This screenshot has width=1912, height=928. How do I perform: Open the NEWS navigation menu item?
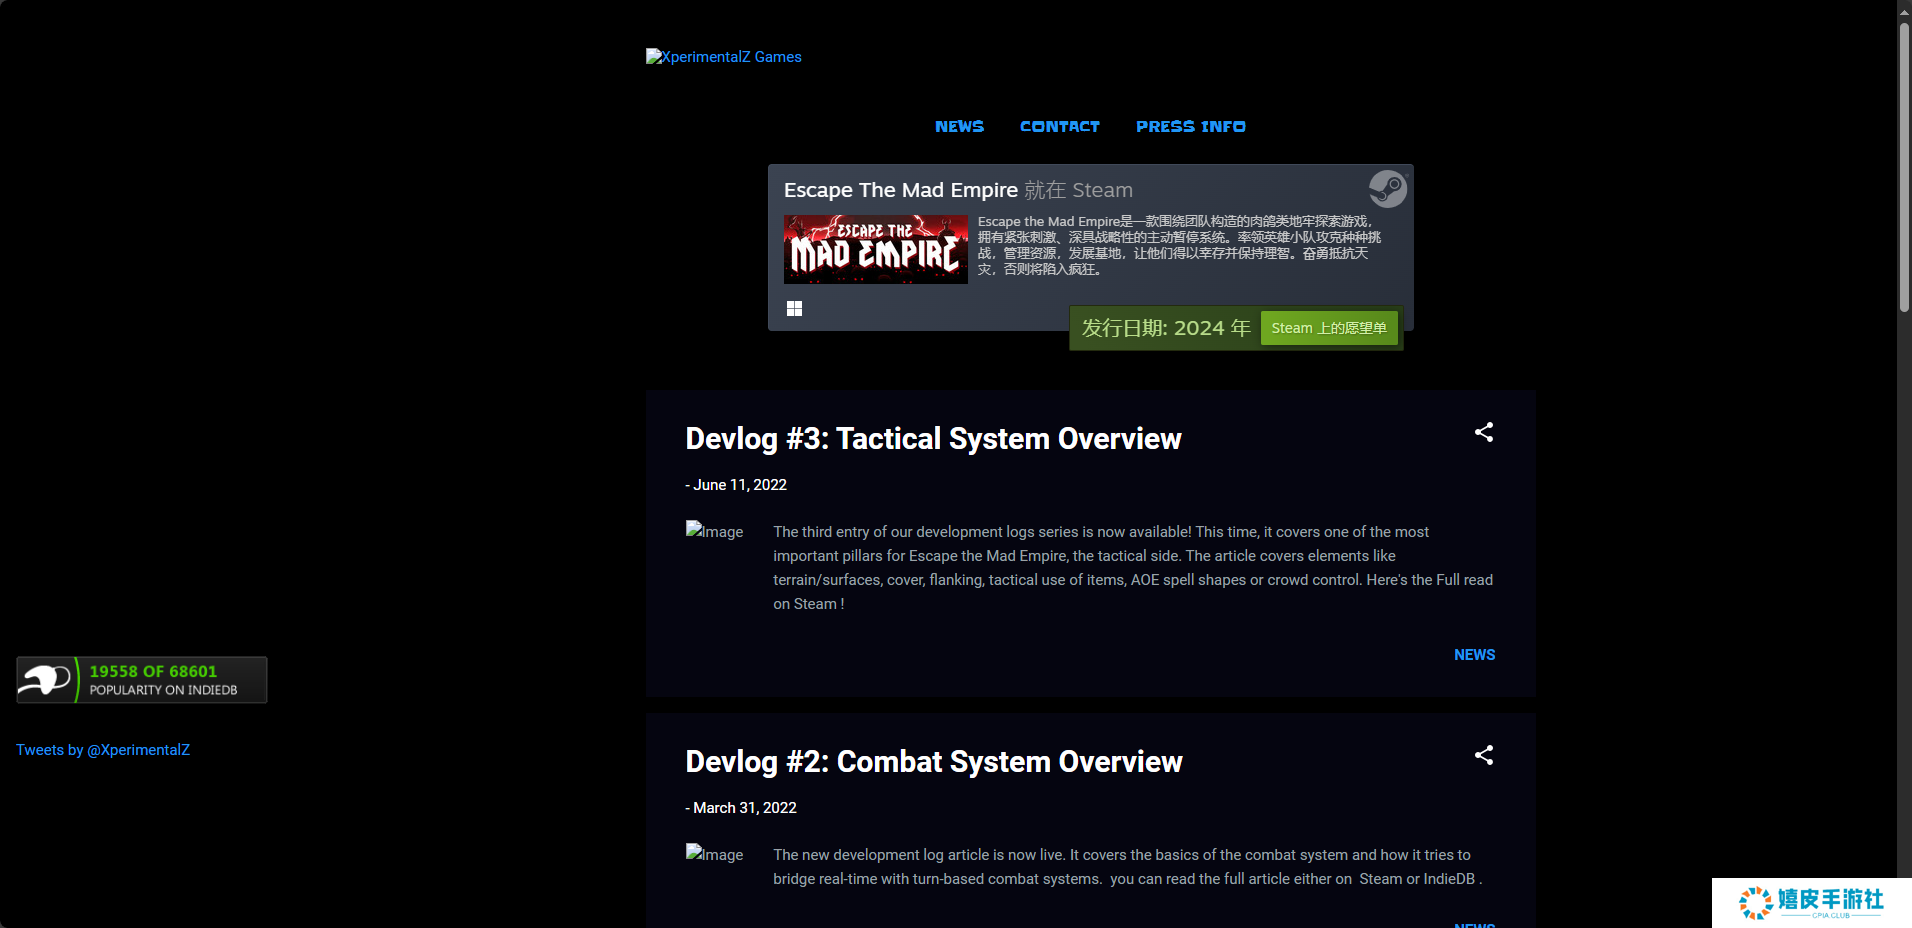959,127
